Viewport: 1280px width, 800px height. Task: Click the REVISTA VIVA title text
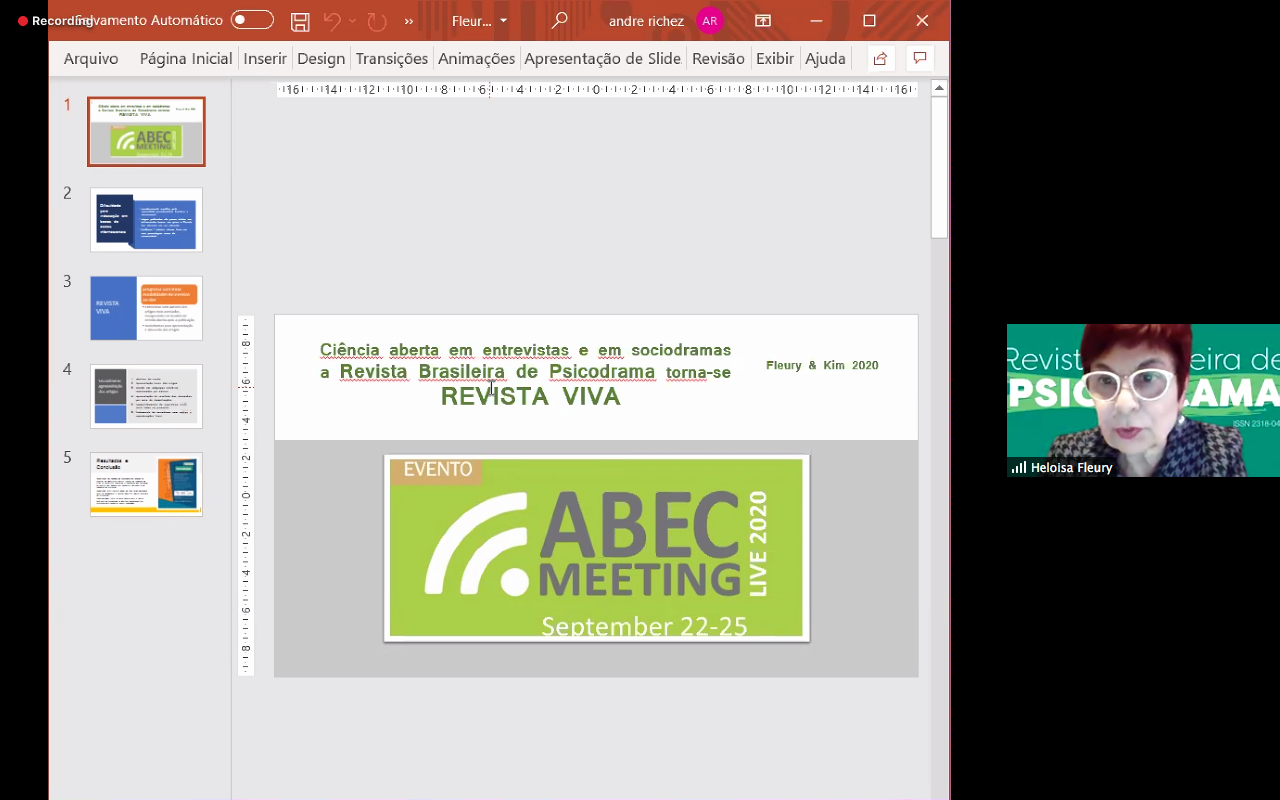[x=530, y=397]
